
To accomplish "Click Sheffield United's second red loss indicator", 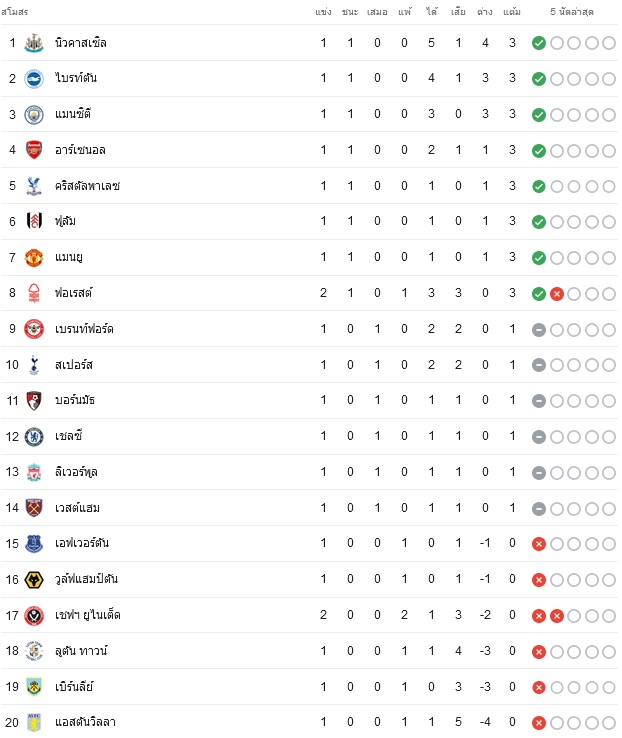I will pyautogui.click(x=557, y=616).
